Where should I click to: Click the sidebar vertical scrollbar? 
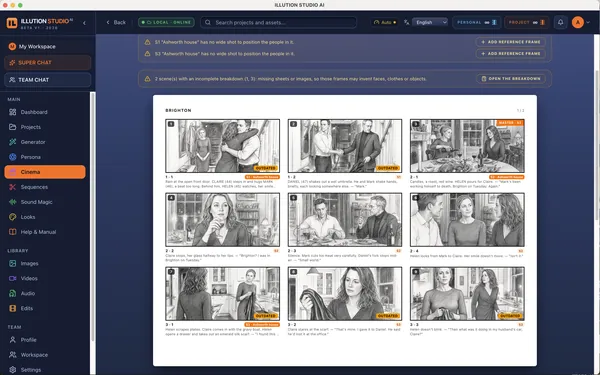point(92,216)
